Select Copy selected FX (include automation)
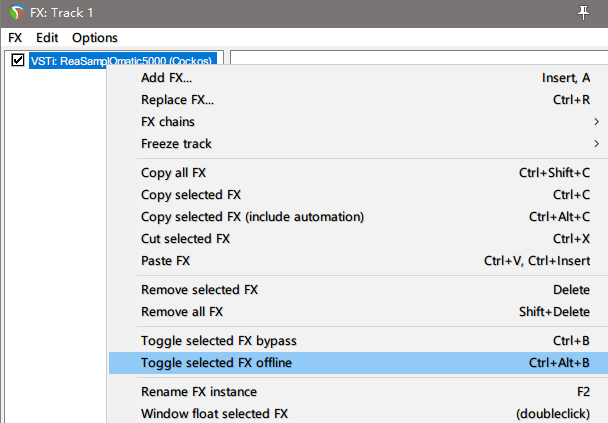Viewport: 608px width, 423px height. pyautogui.click(x=358, y=217)
